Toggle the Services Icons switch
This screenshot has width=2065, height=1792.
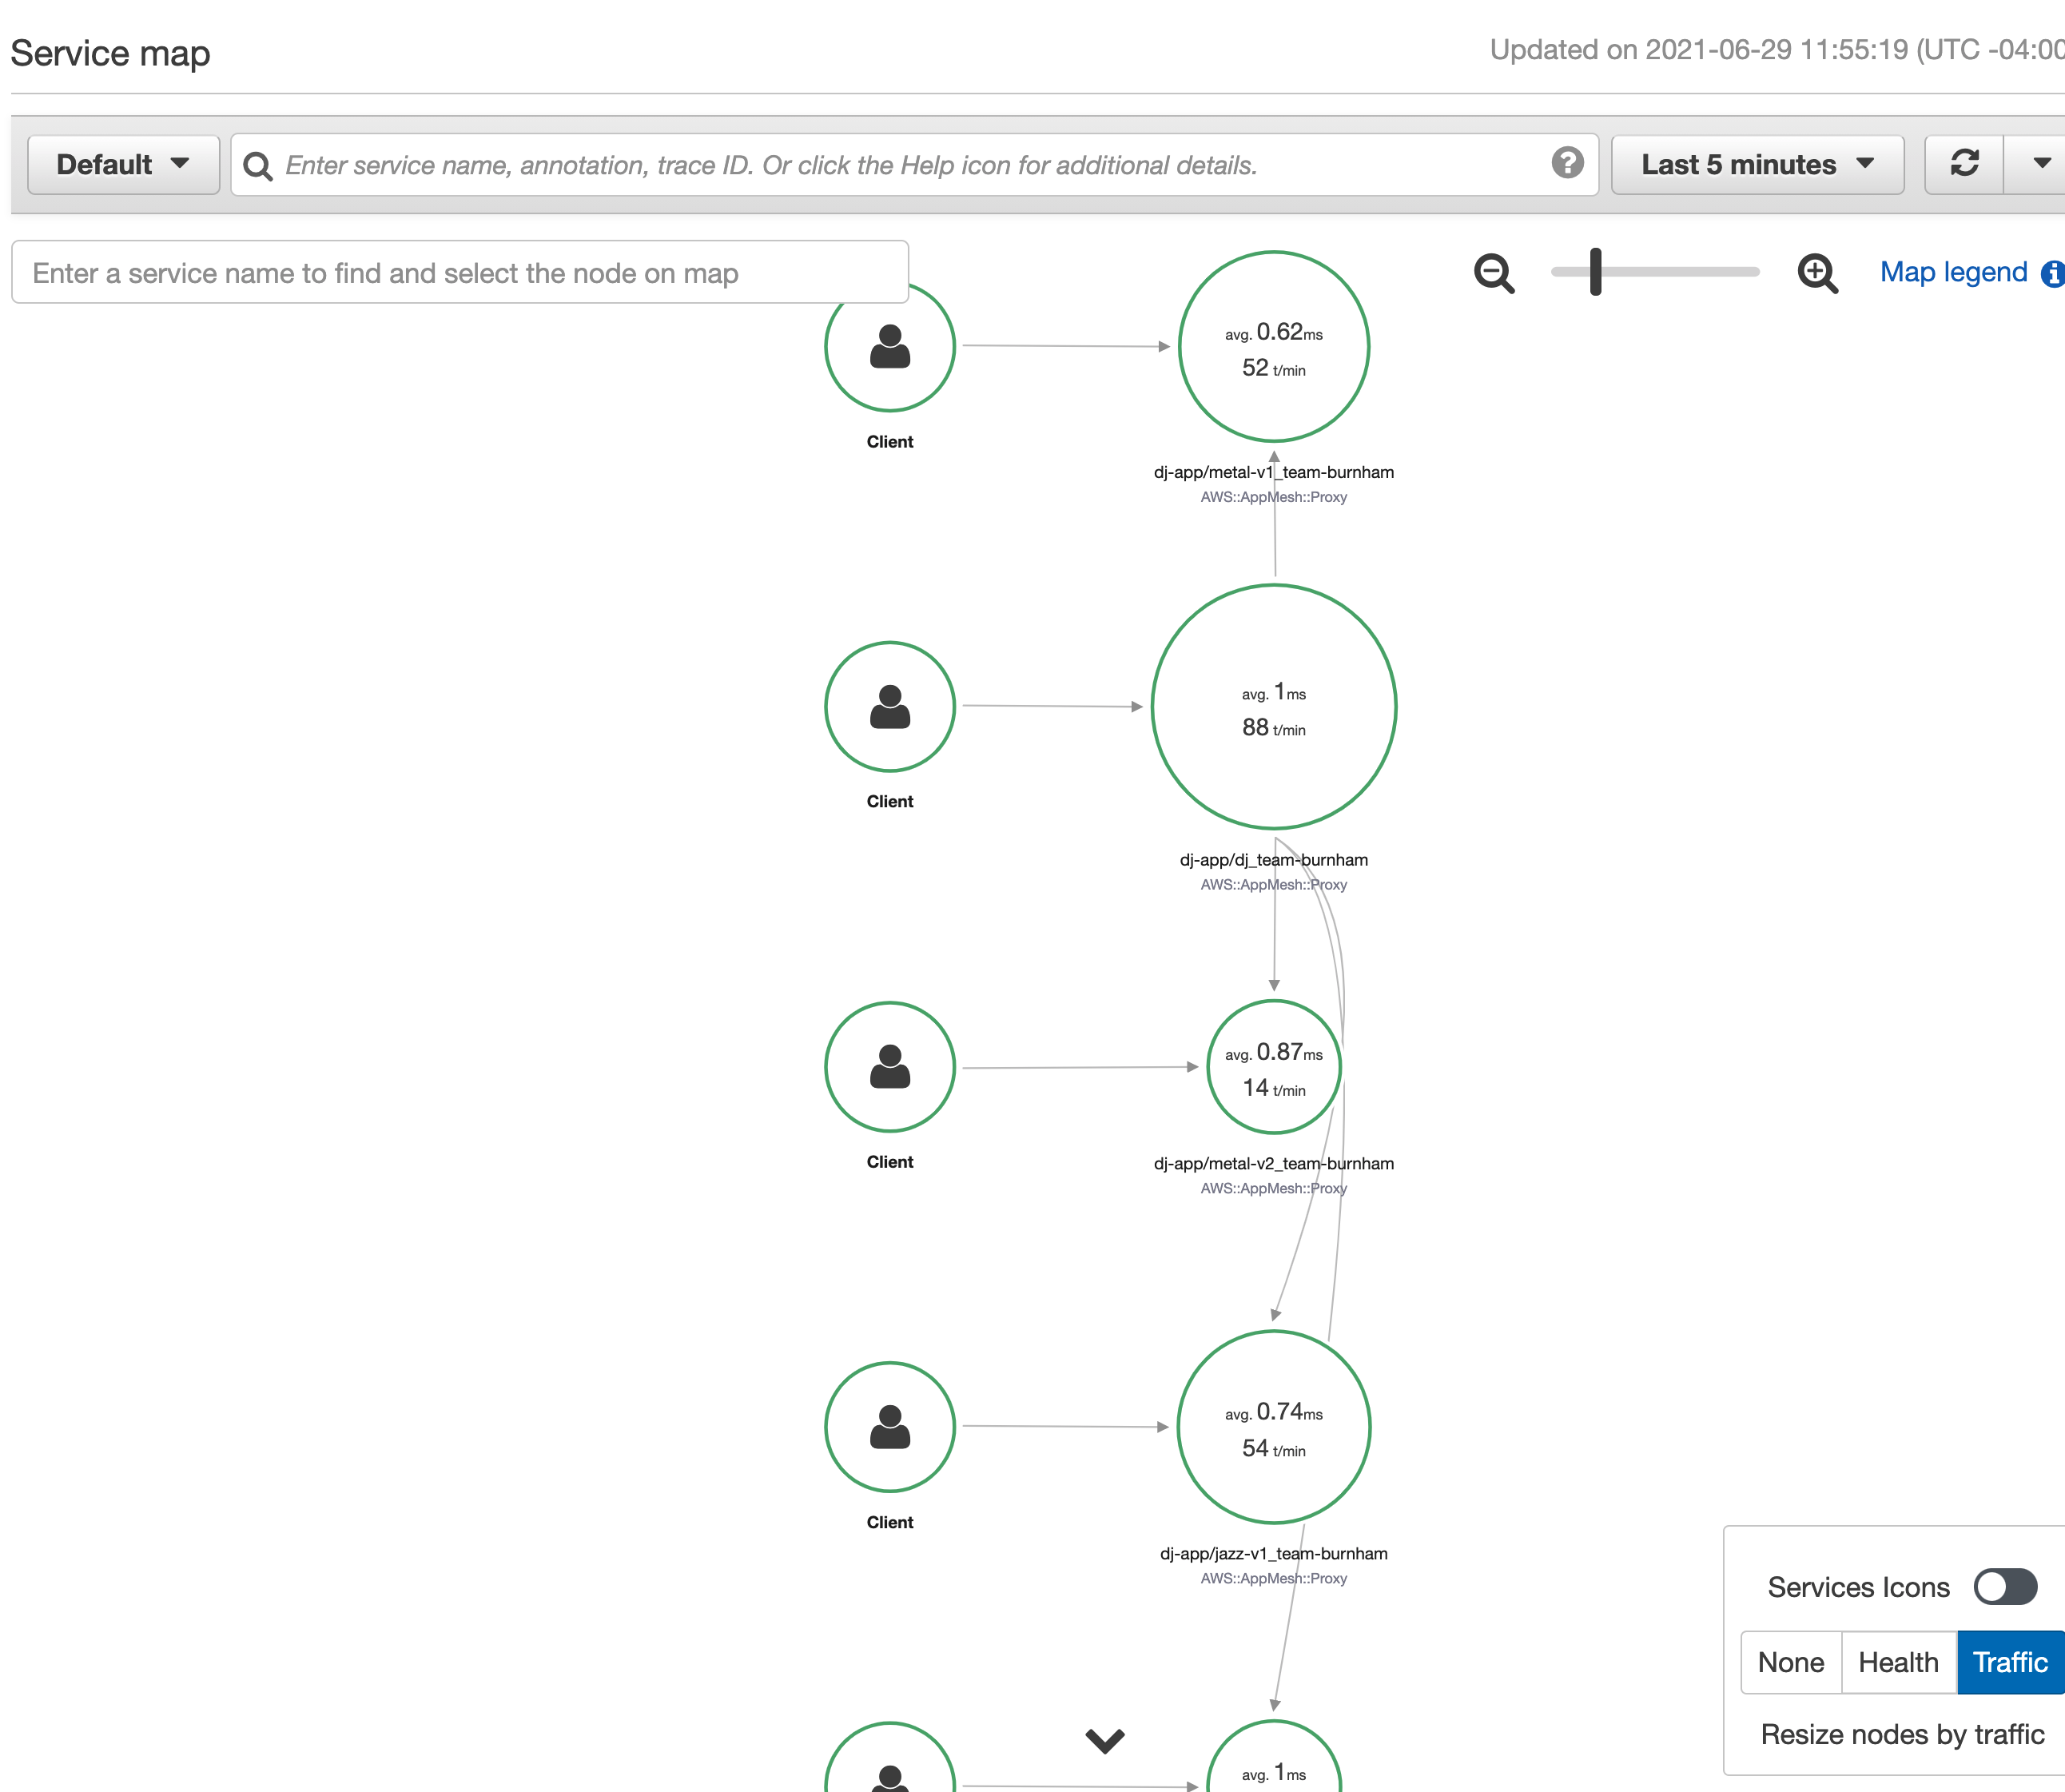coord(2005,1586)
